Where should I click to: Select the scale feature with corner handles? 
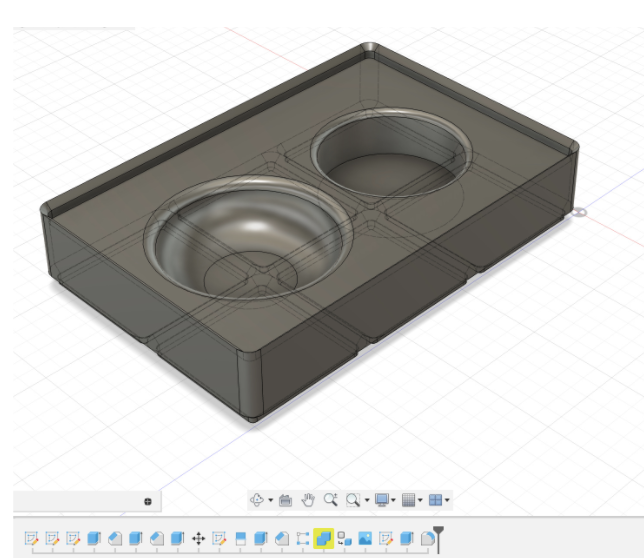303,538
